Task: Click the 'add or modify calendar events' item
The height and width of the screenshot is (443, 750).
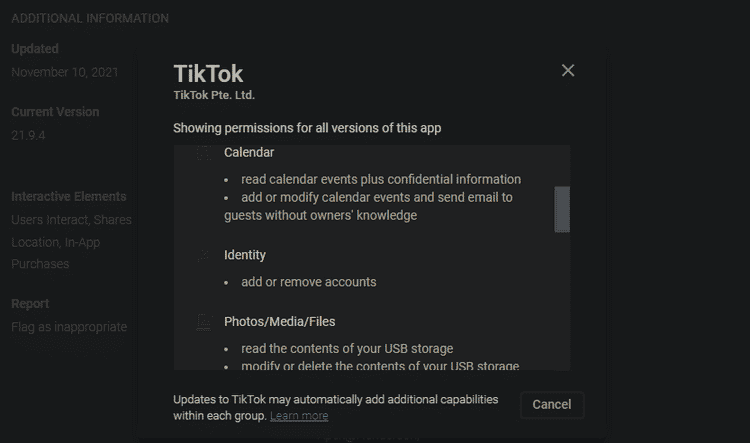Action: 368,206
